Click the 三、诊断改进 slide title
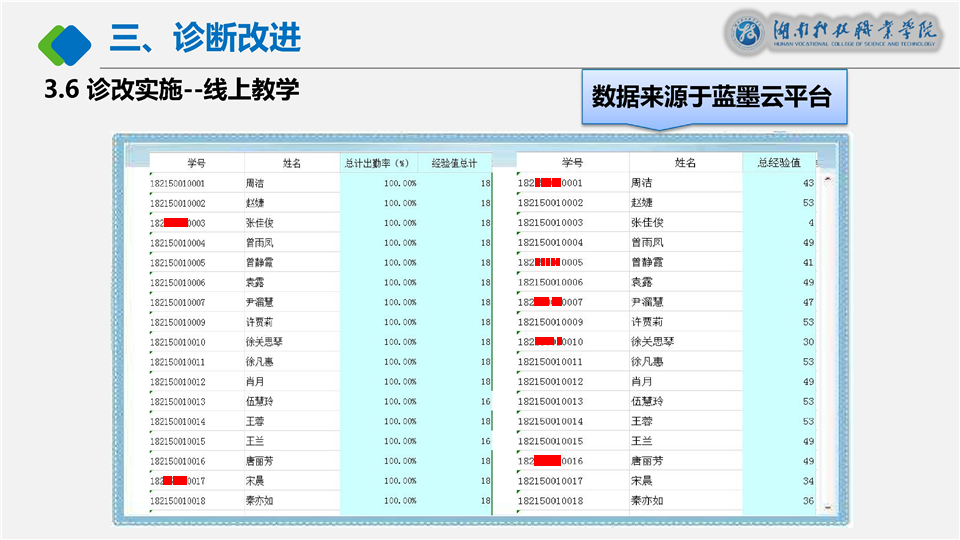Viewport: 960px width, 540px height. [205, 38]
